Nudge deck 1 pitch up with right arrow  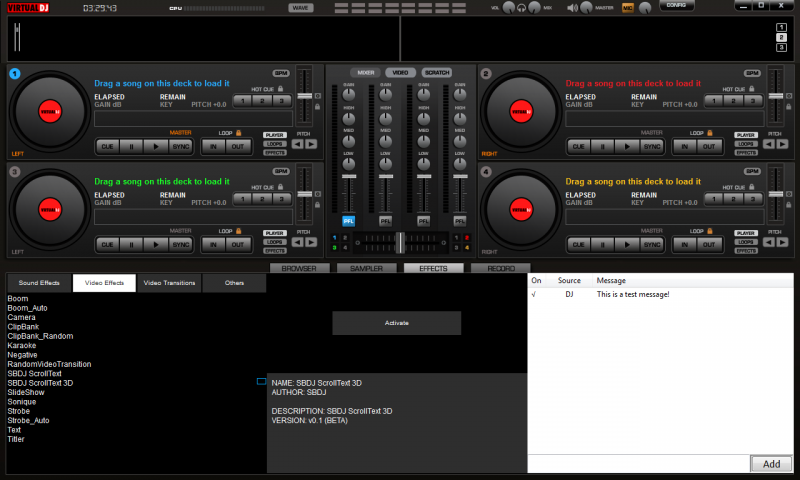[x=311, y=144]
